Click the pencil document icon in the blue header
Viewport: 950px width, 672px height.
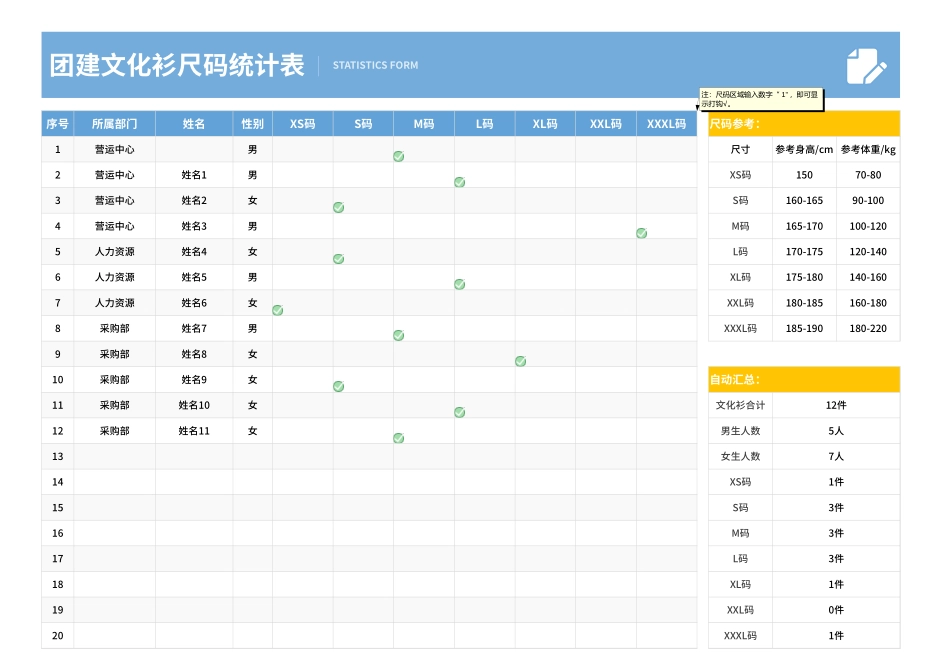click(866, 66)
